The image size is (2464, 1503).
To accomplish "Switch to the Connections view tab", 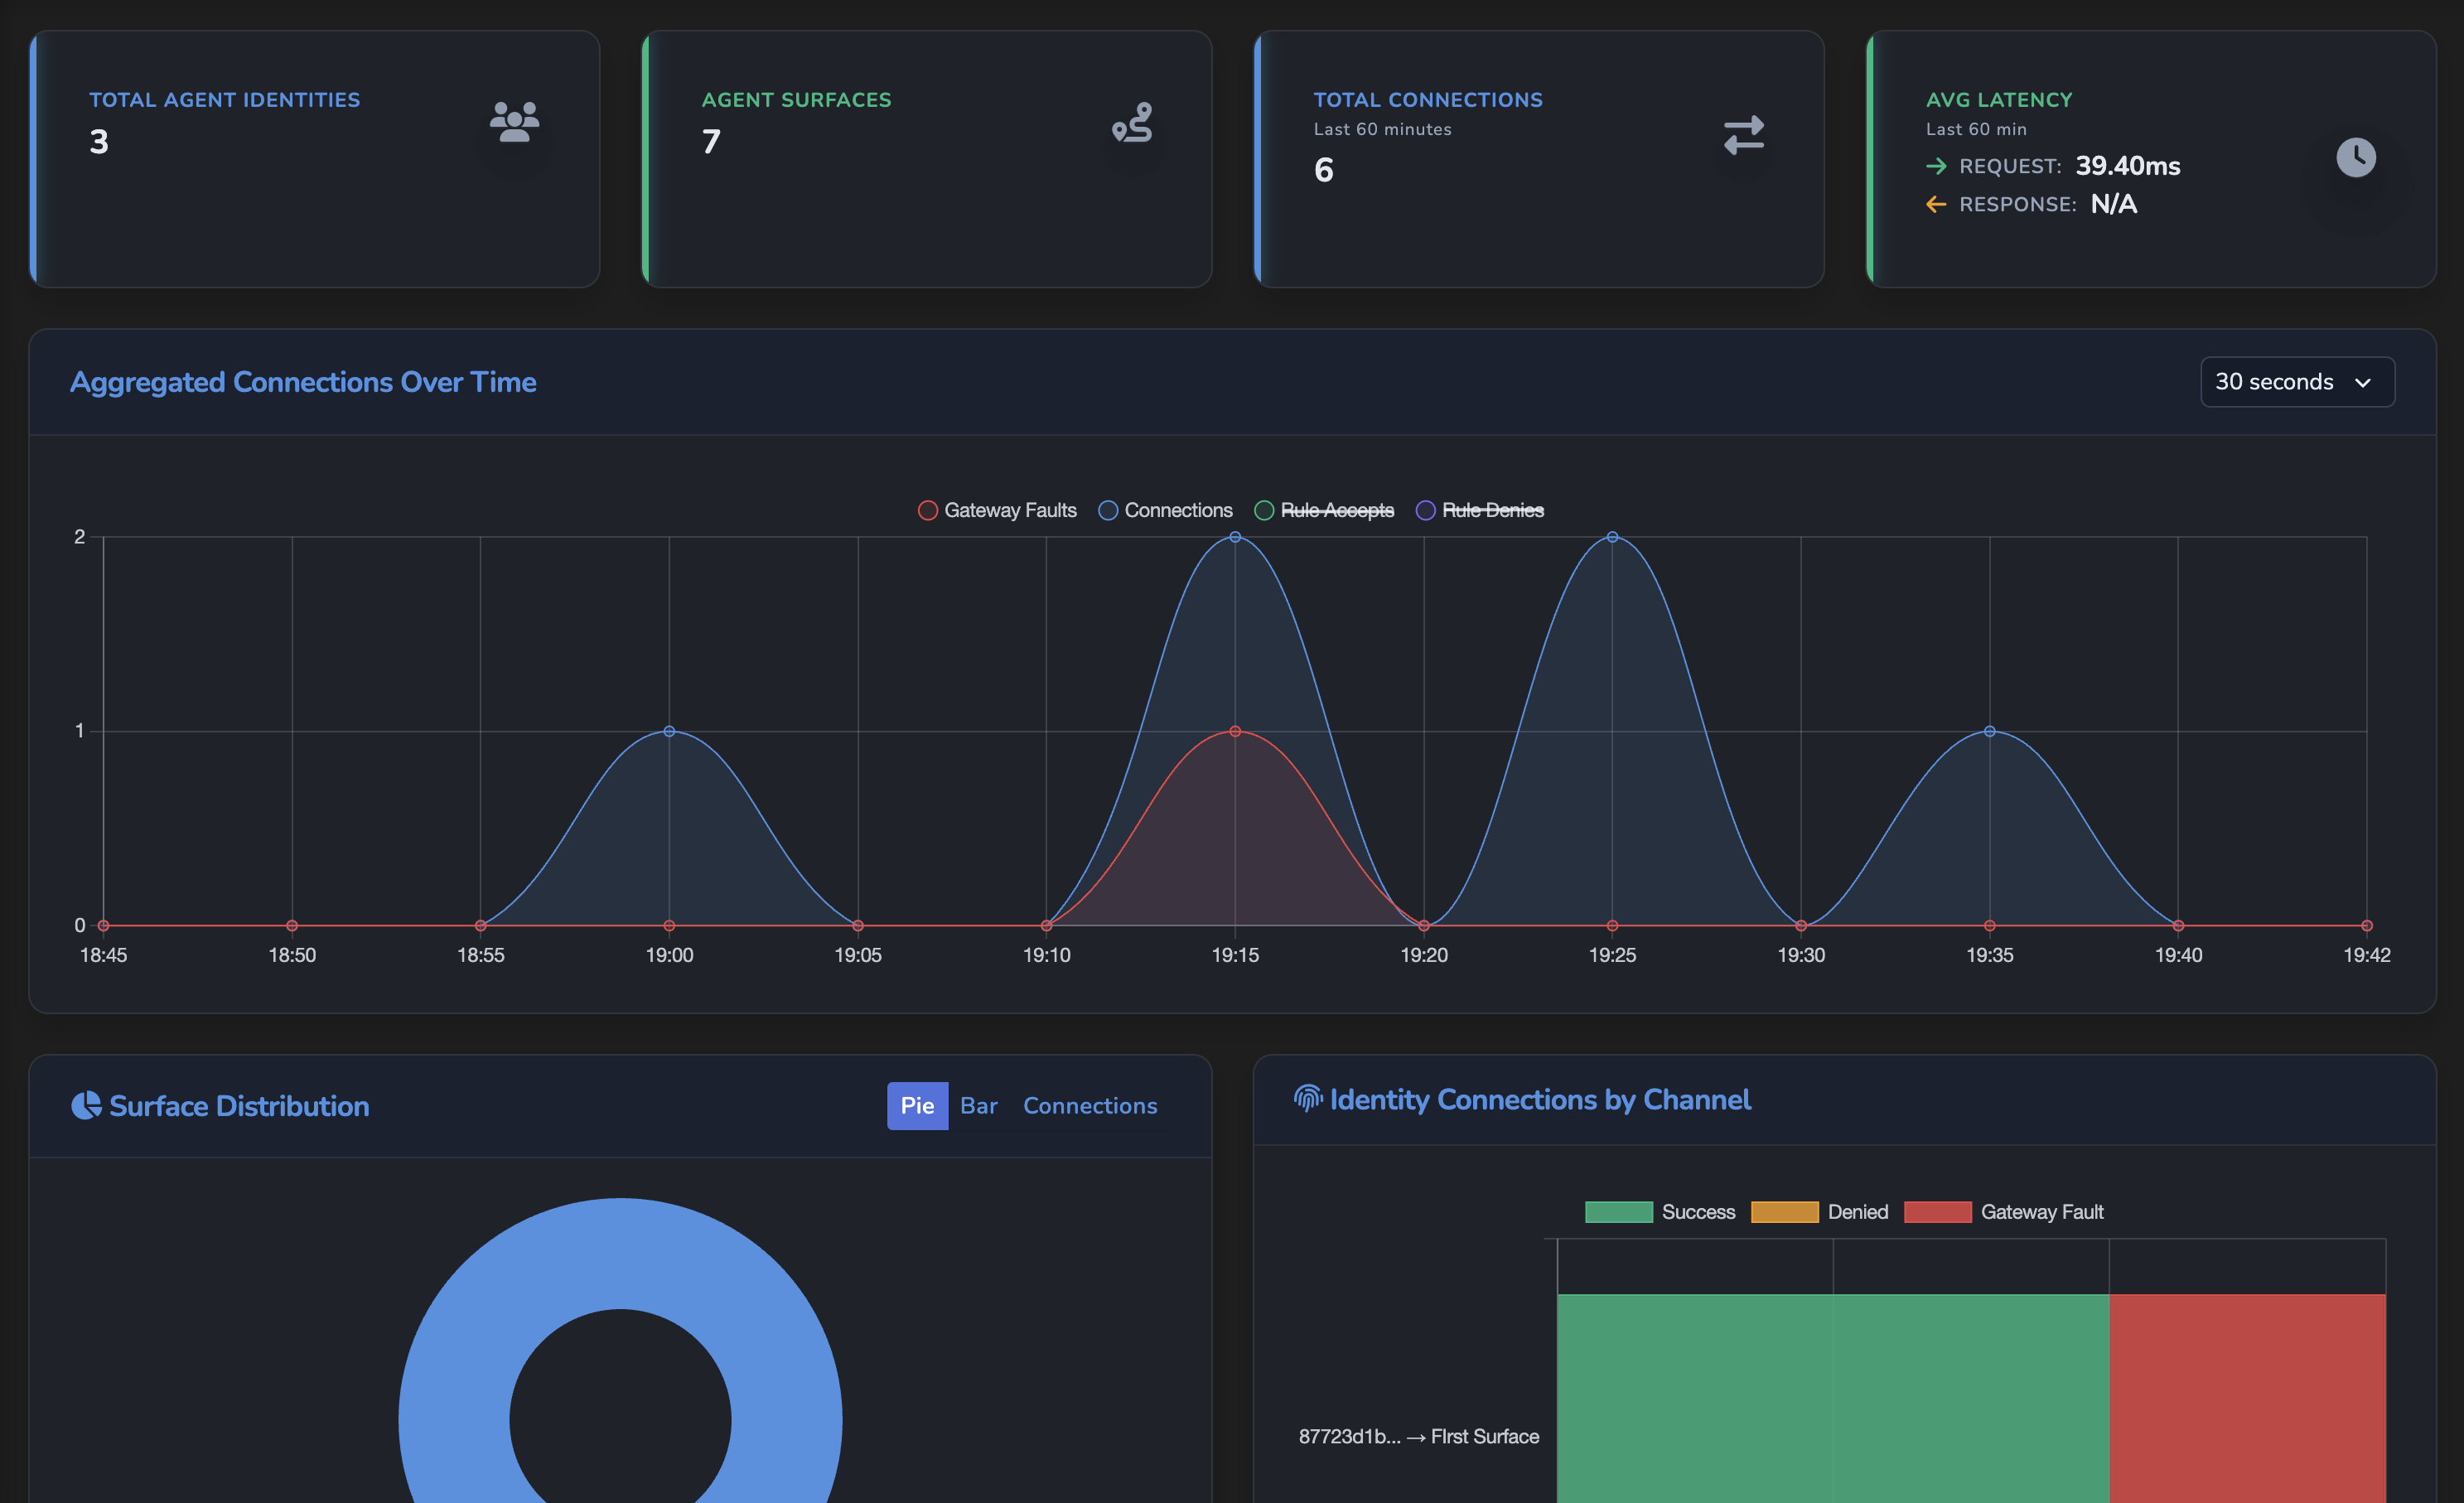I will pyautogui.click(x=1090, y=1106).
